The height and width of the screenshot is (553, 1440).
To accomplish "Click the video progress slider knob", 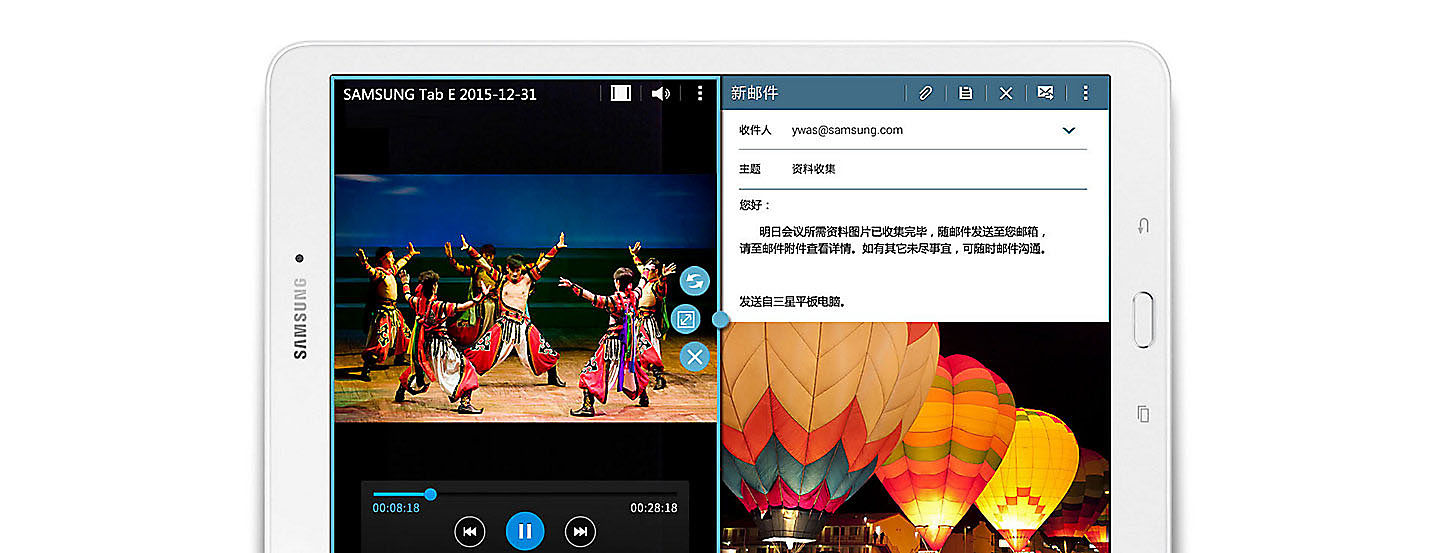I will [x=430, y=494].
